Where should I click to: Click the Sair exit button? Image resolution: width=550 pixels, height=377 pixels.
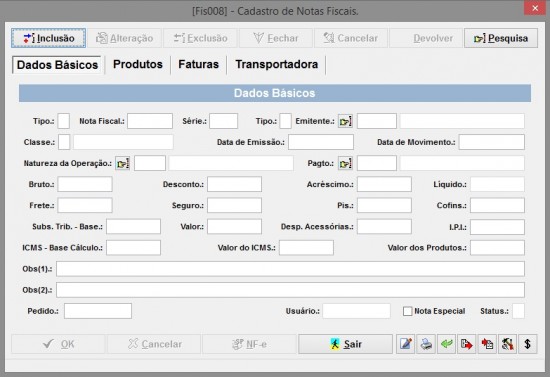pyautogui.click(x=346, y=344)
